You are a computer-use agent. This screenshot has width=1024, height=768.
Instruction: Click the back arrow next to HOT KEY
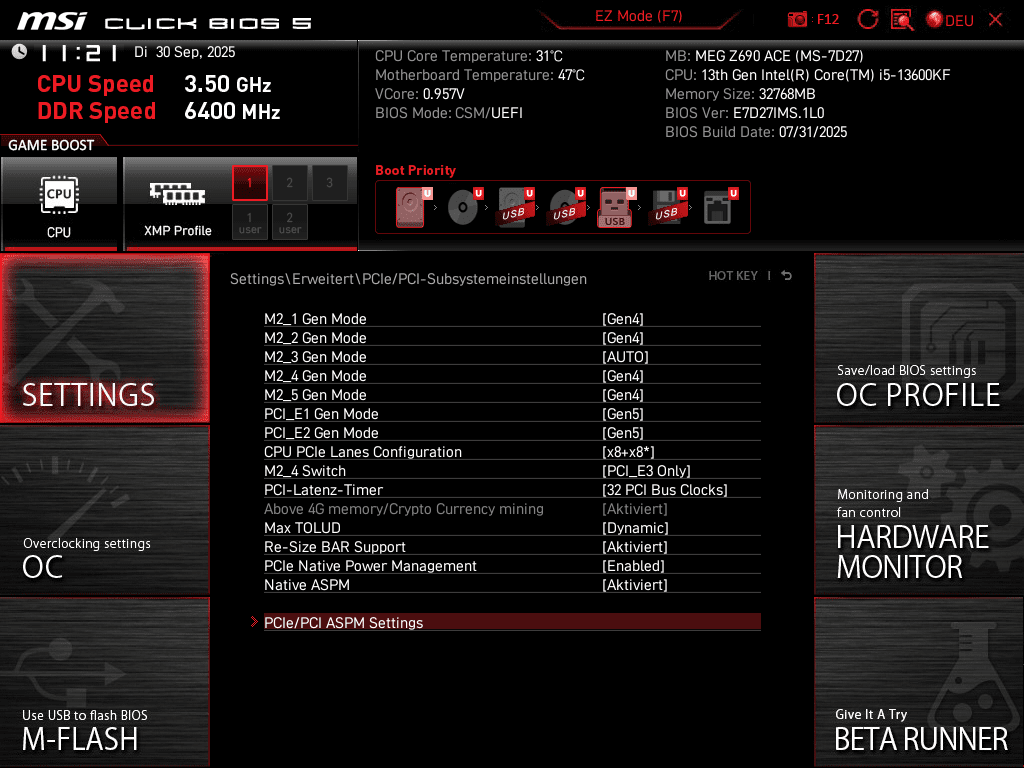coord(787,276)
